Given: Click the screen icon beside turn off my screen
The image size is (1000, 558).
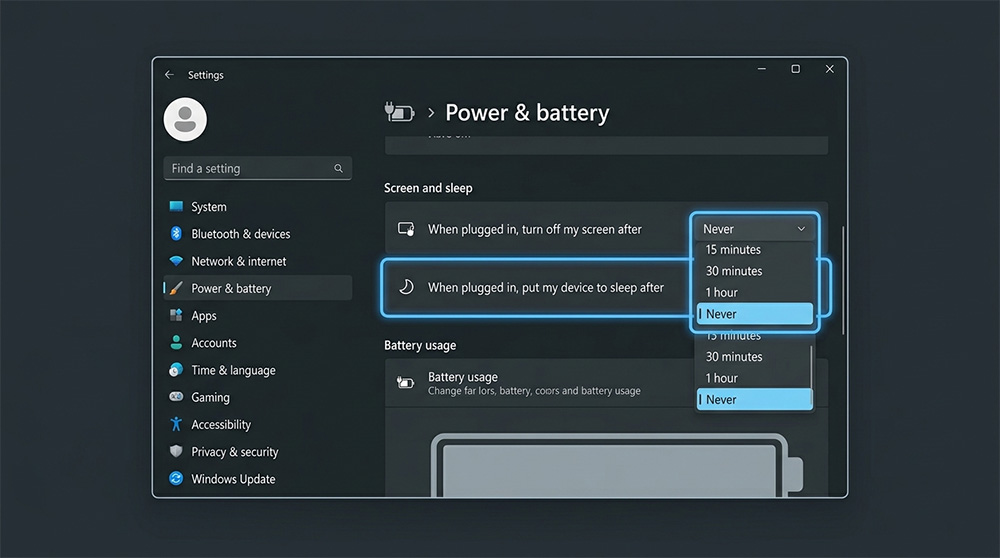Looking at the screenshot, I should (406, 229).
